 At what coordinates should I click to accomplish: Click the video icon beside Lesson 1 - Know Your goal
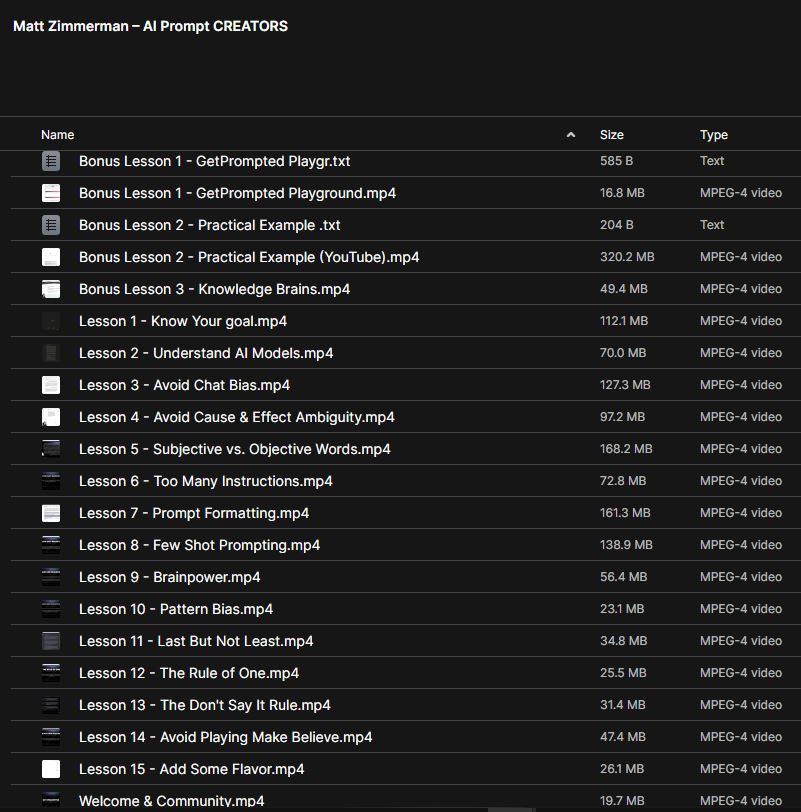coord(51,321)
